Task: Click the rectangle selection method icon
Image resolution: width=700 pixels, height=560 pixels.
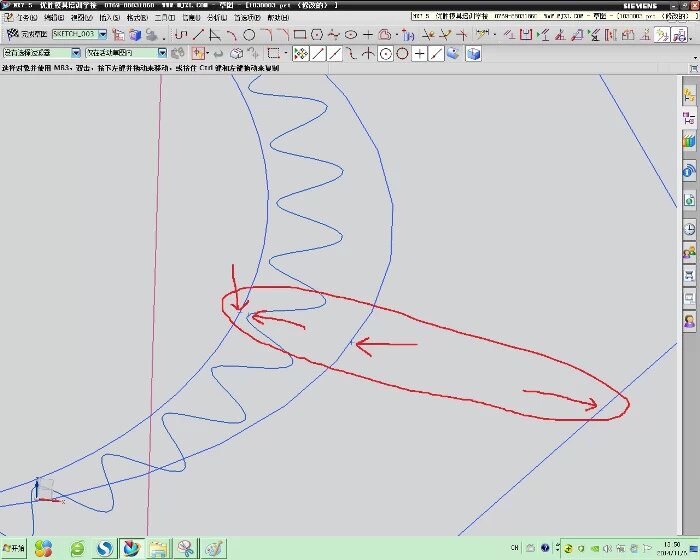Action: (x=273, y=54)
